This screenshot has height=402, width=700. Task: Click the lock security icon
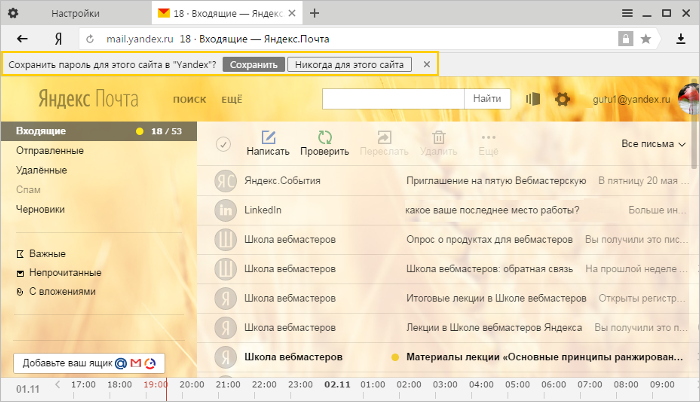[625, 39]
